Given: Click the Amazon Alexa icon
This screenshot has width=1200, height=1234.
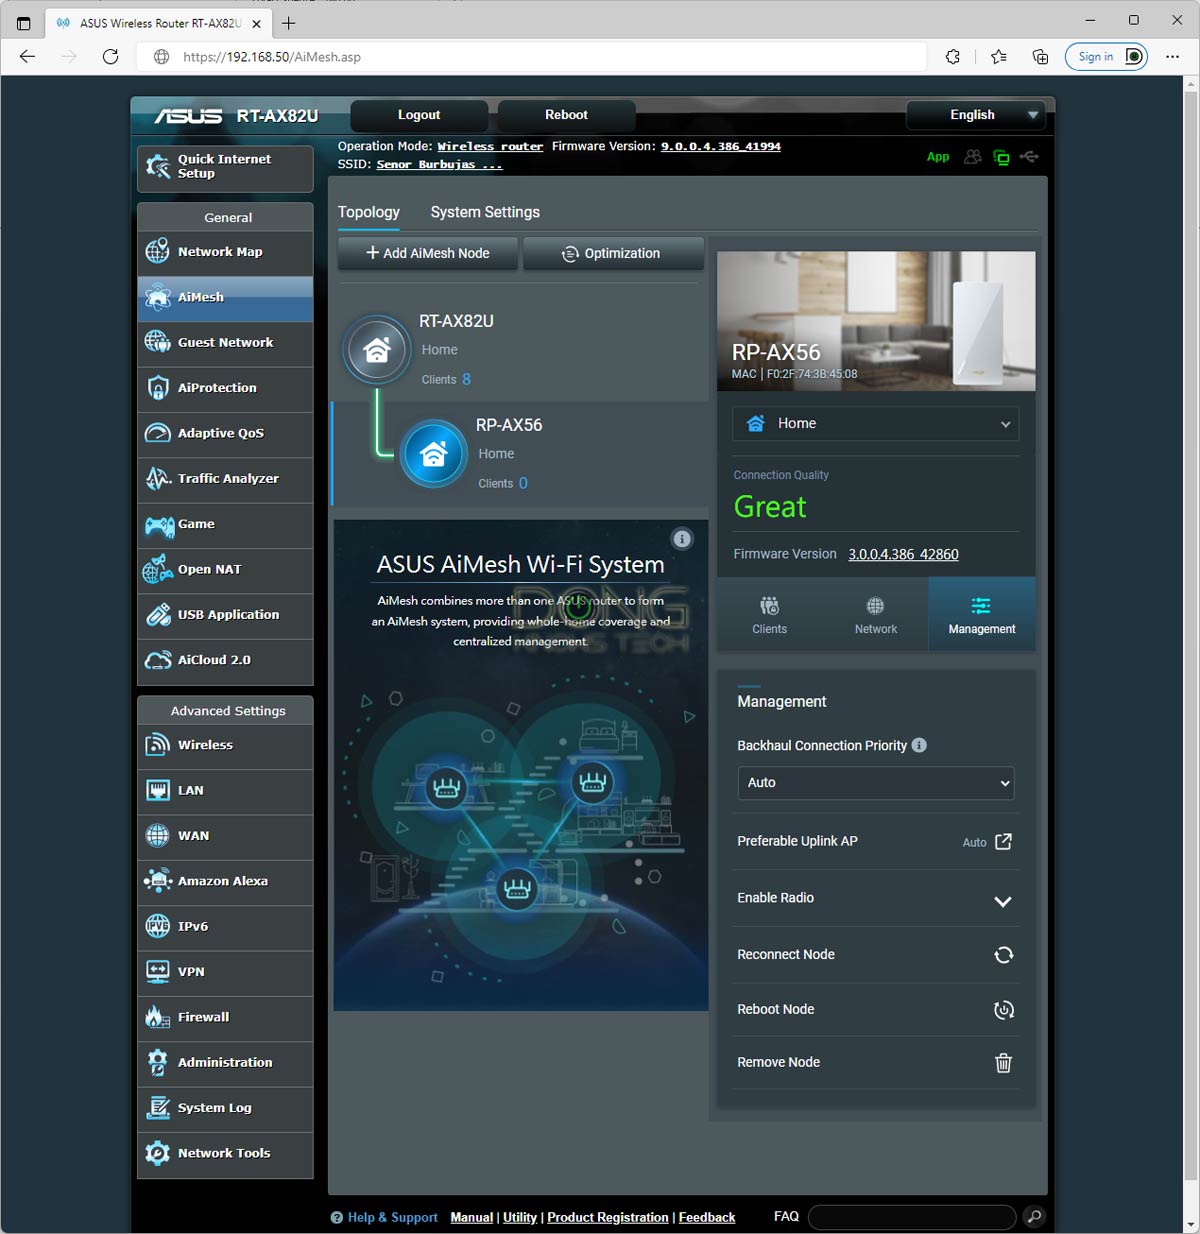Looking at the screenshot, I should (158, 881).
